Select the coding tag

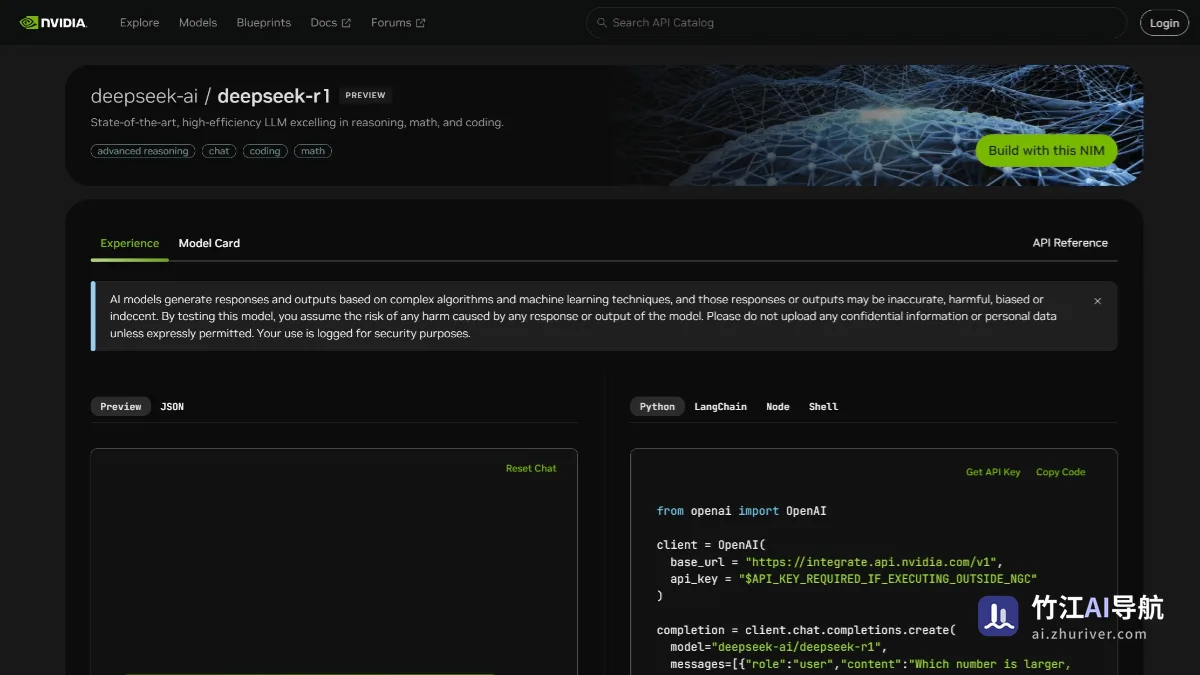265,151
